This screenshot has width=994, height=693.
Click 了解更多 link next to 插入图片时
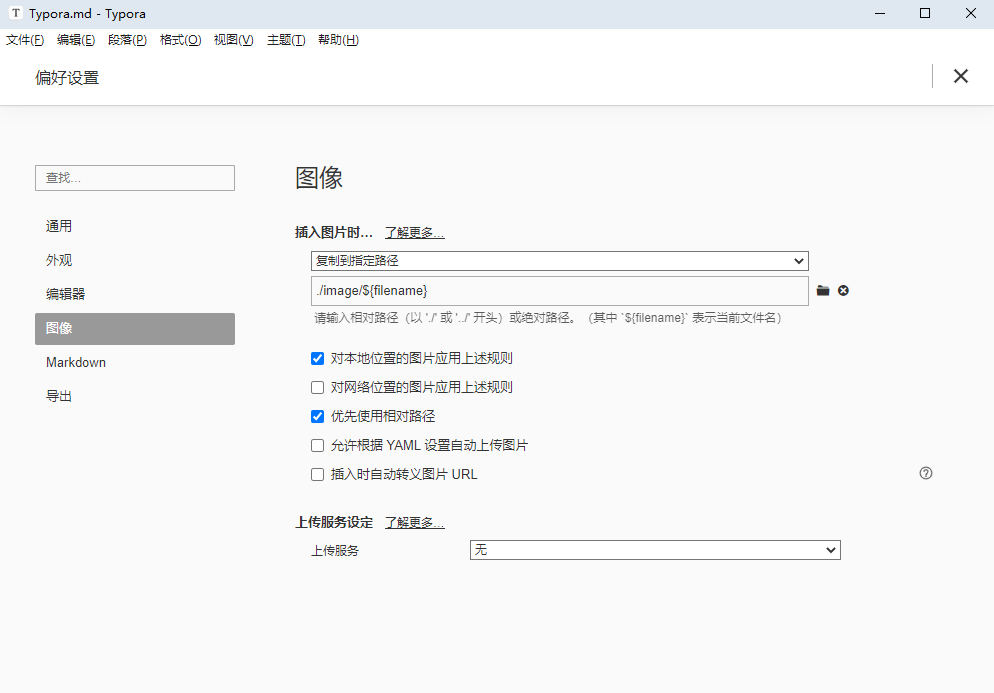414,232
